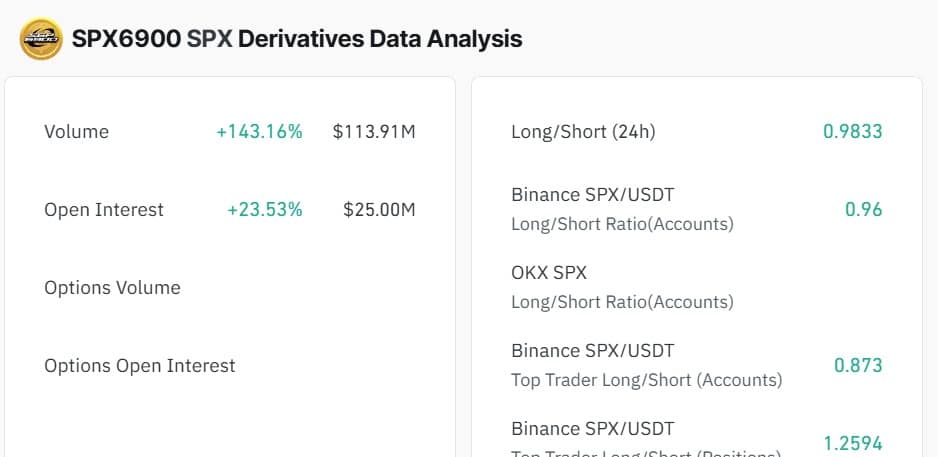Select the Volume label
938x457 pixels.
77,131
